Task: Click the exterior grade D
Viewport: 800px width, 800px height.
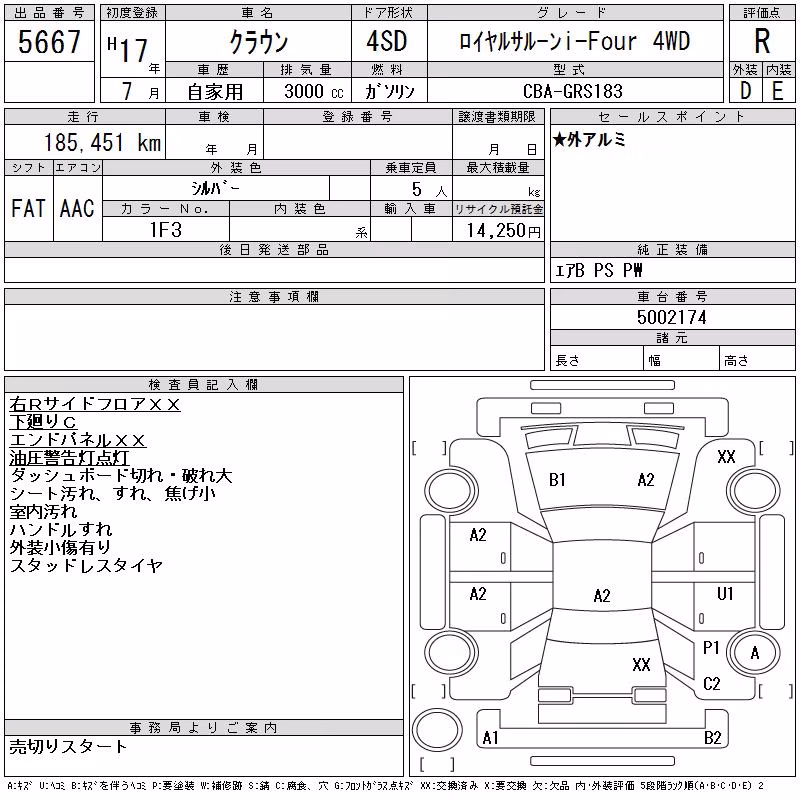Action: (x=745, y=91)
